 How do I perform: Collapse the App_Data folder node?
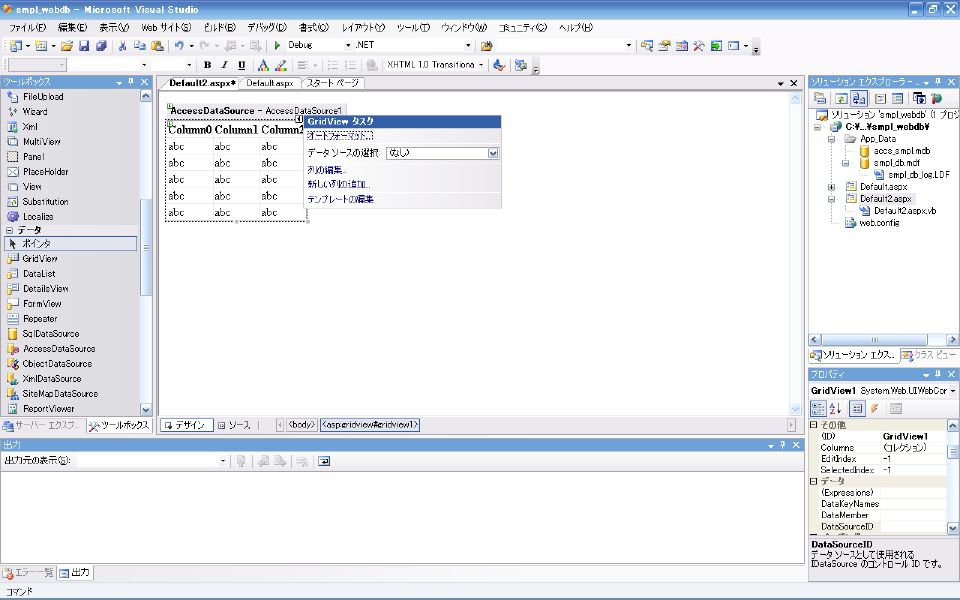tap(831, 139)
